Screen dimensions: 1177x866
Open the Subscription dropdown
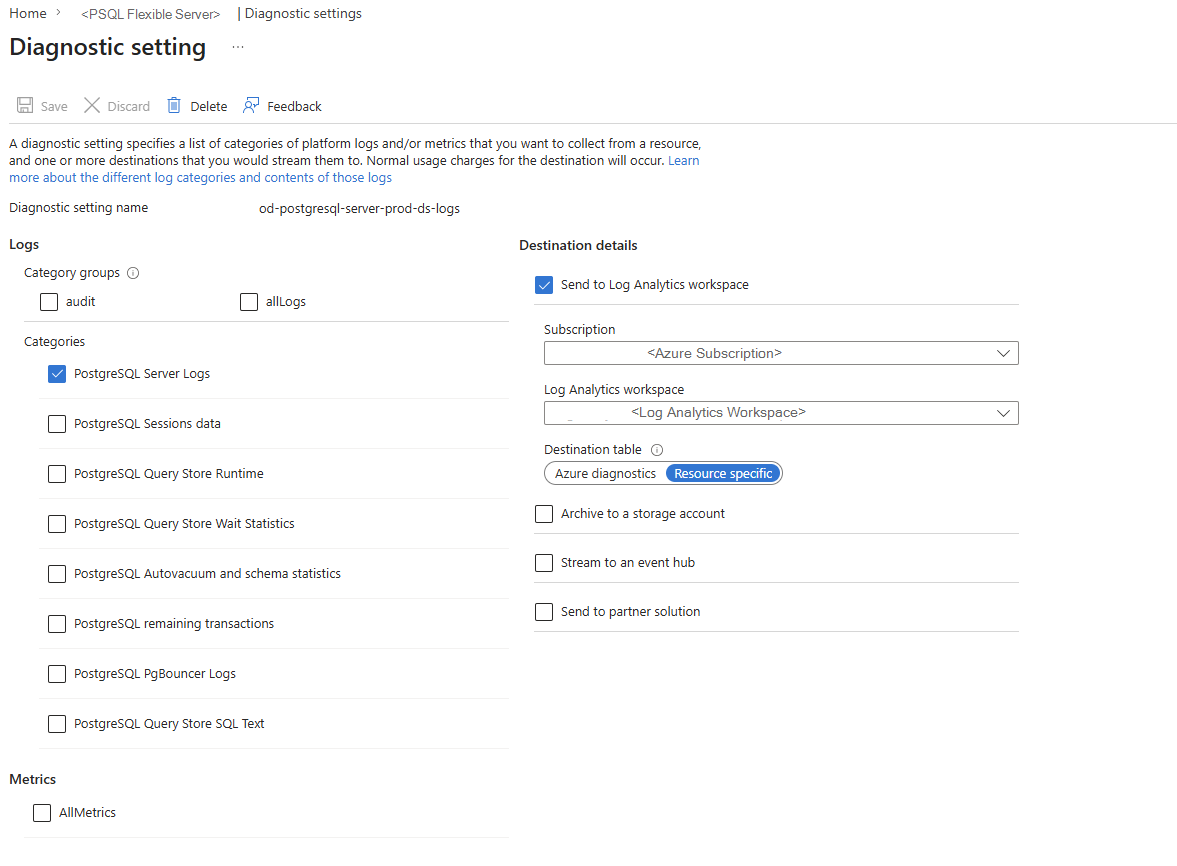pyautogui.click(x=781, y=353)
